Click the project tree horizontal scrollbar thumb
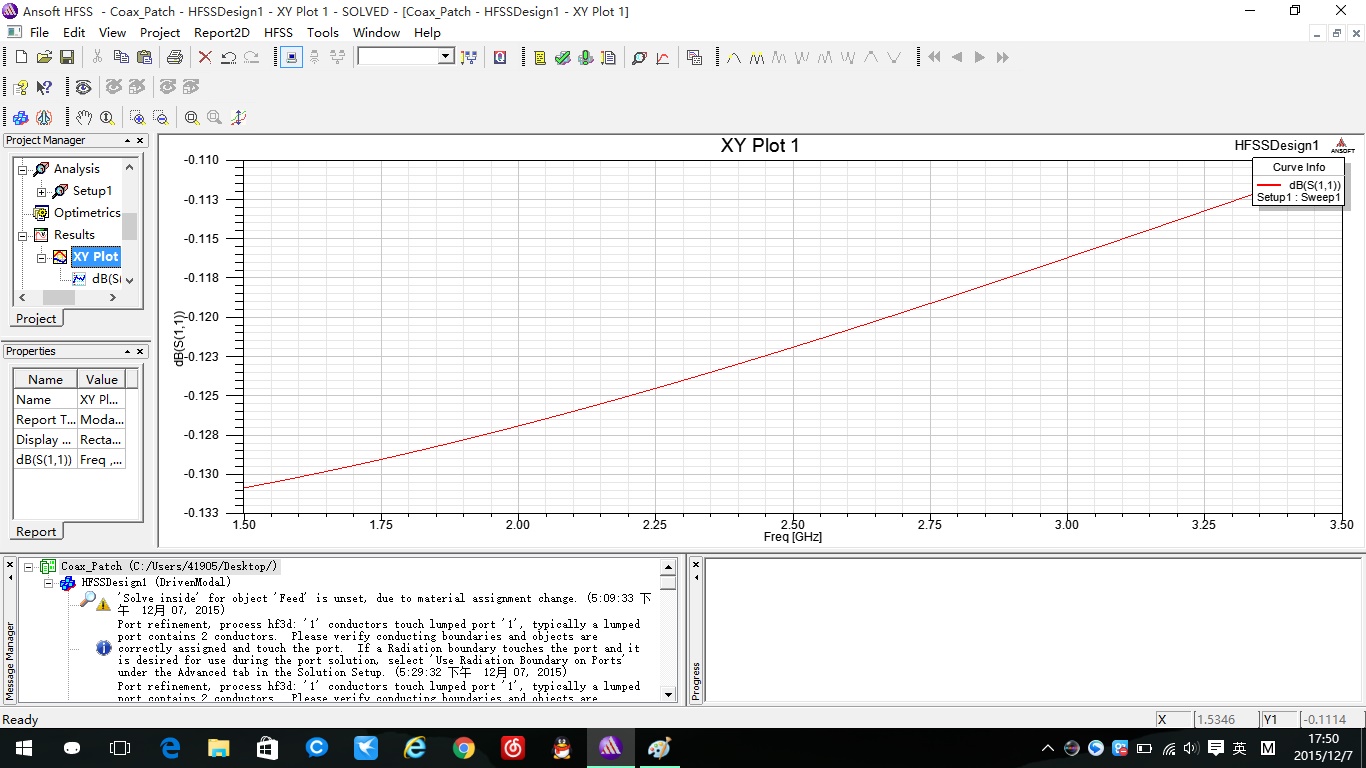Viewport: 1366px width, 768px height. pos(58,297)
